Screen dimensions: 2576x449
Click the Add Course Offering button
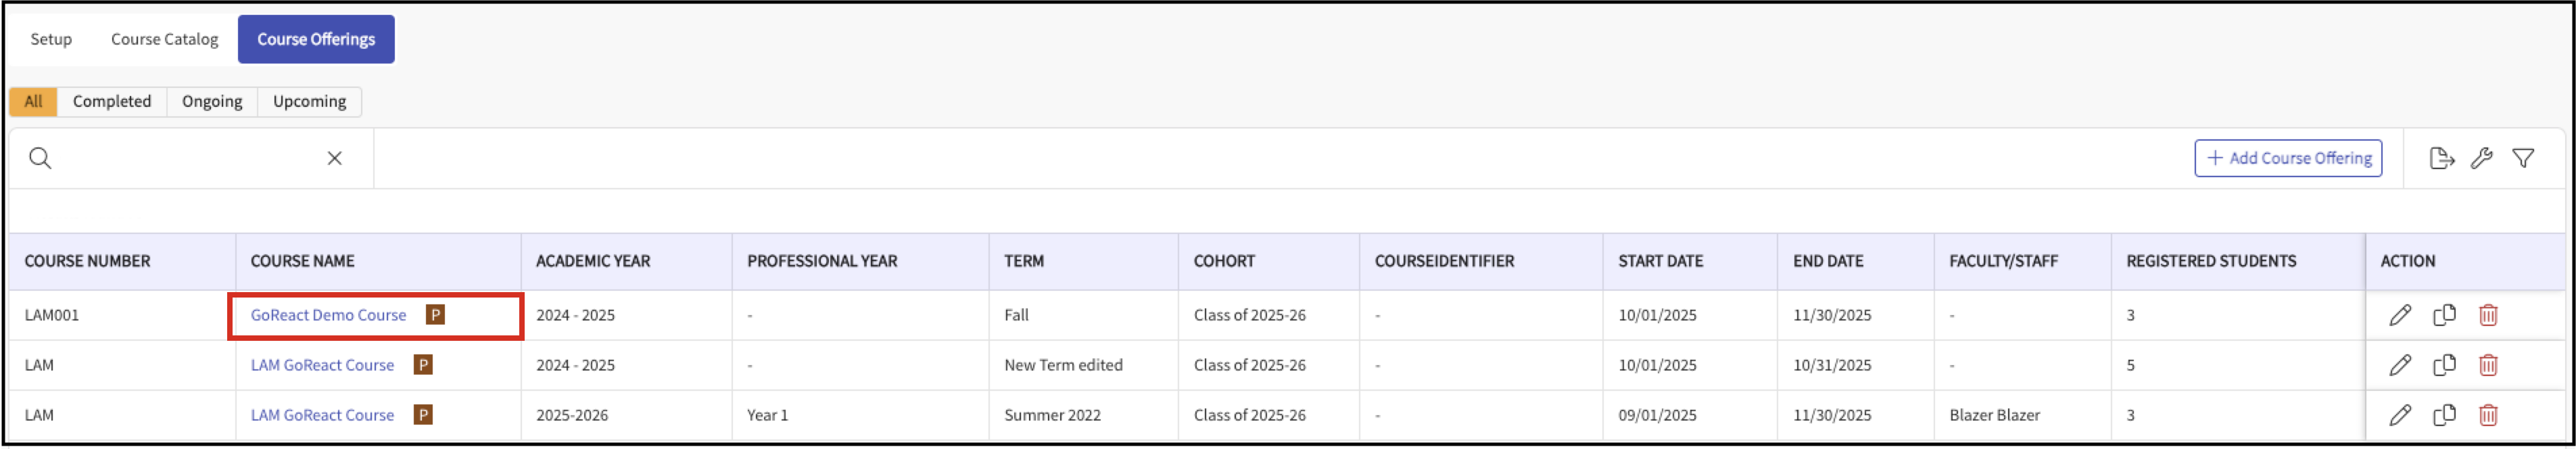[2288, 158]
